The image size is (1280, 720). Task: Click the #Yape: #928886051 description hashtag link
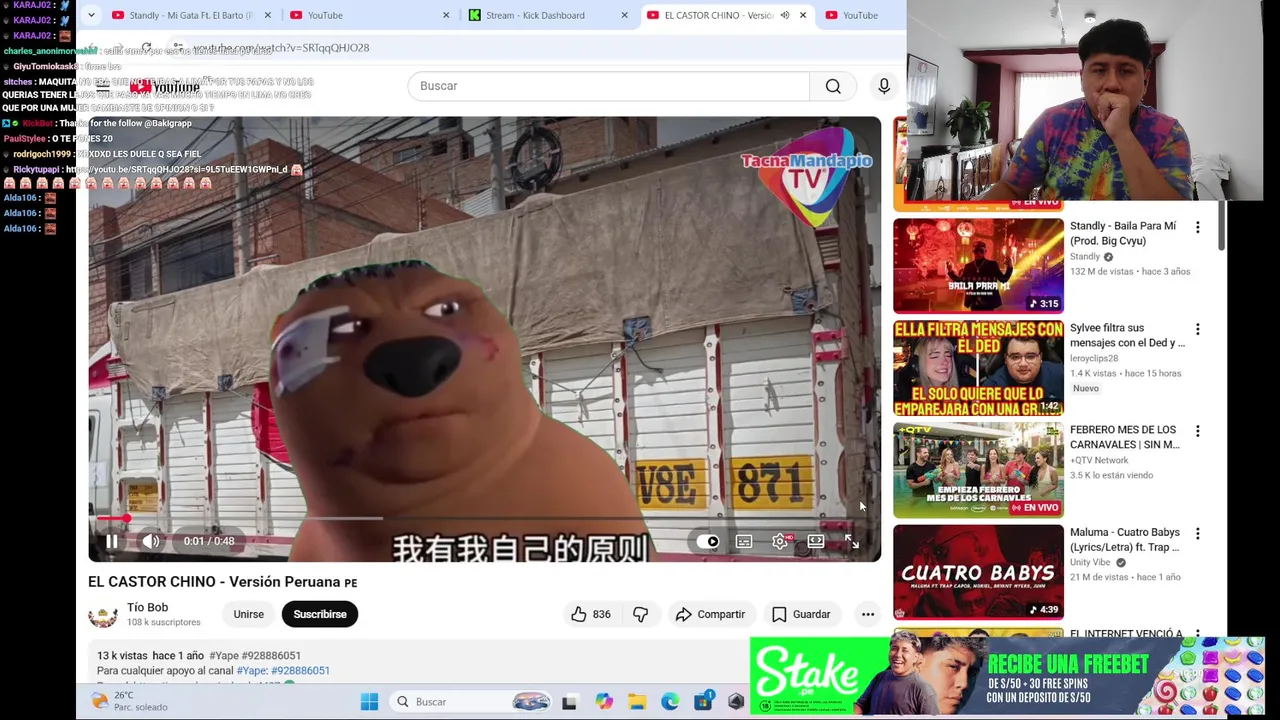click(283, 671)
